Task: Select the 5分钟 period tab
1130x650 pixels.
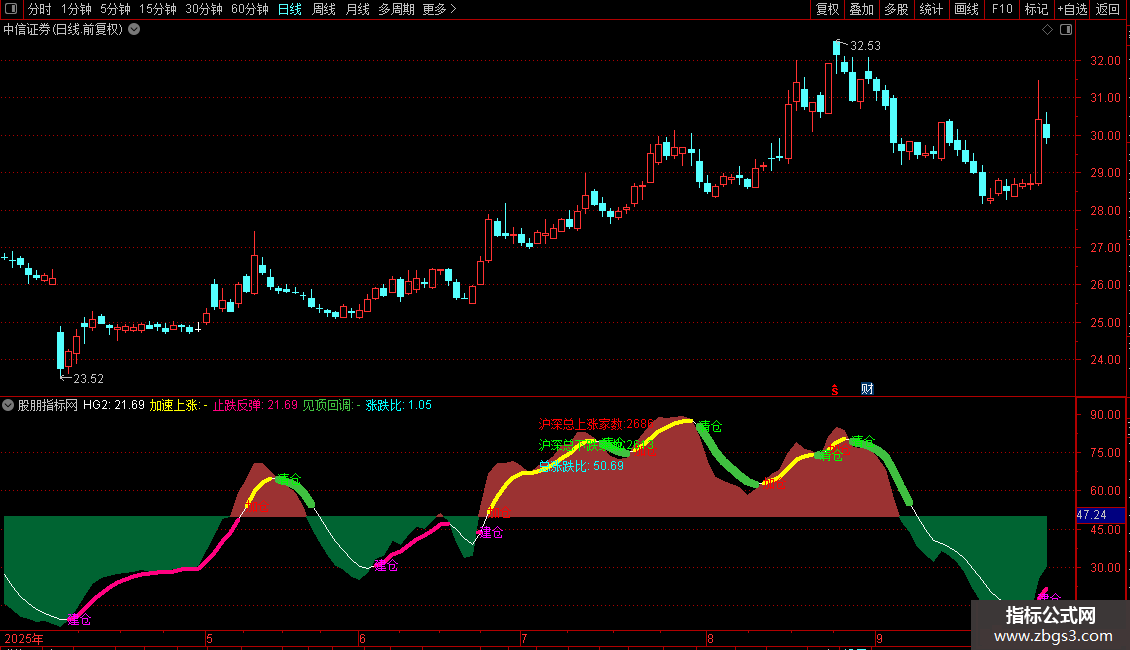Action: coord(115,9)
